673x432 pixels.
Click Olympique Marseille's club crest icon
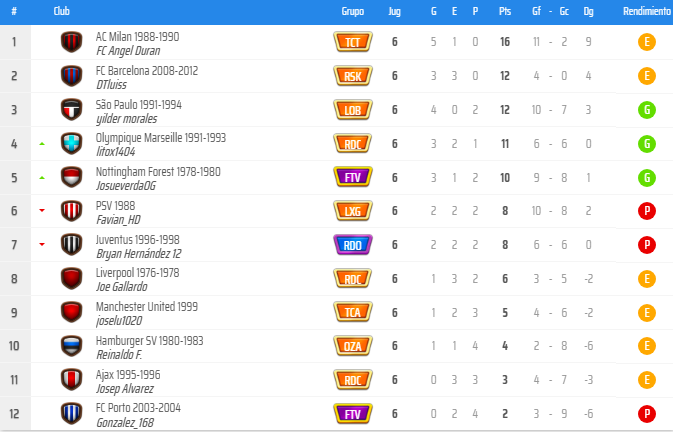[71, 144]
